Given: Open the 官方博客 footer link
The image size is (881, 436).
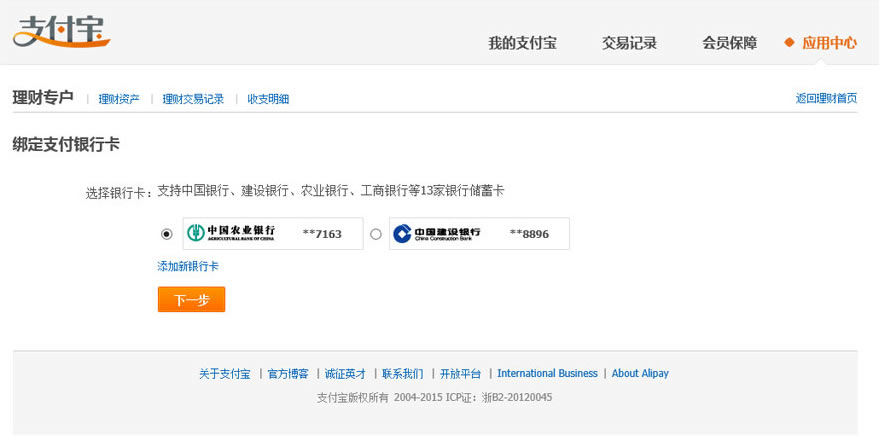Looking at the screenshot, I should tap(288, 374).
